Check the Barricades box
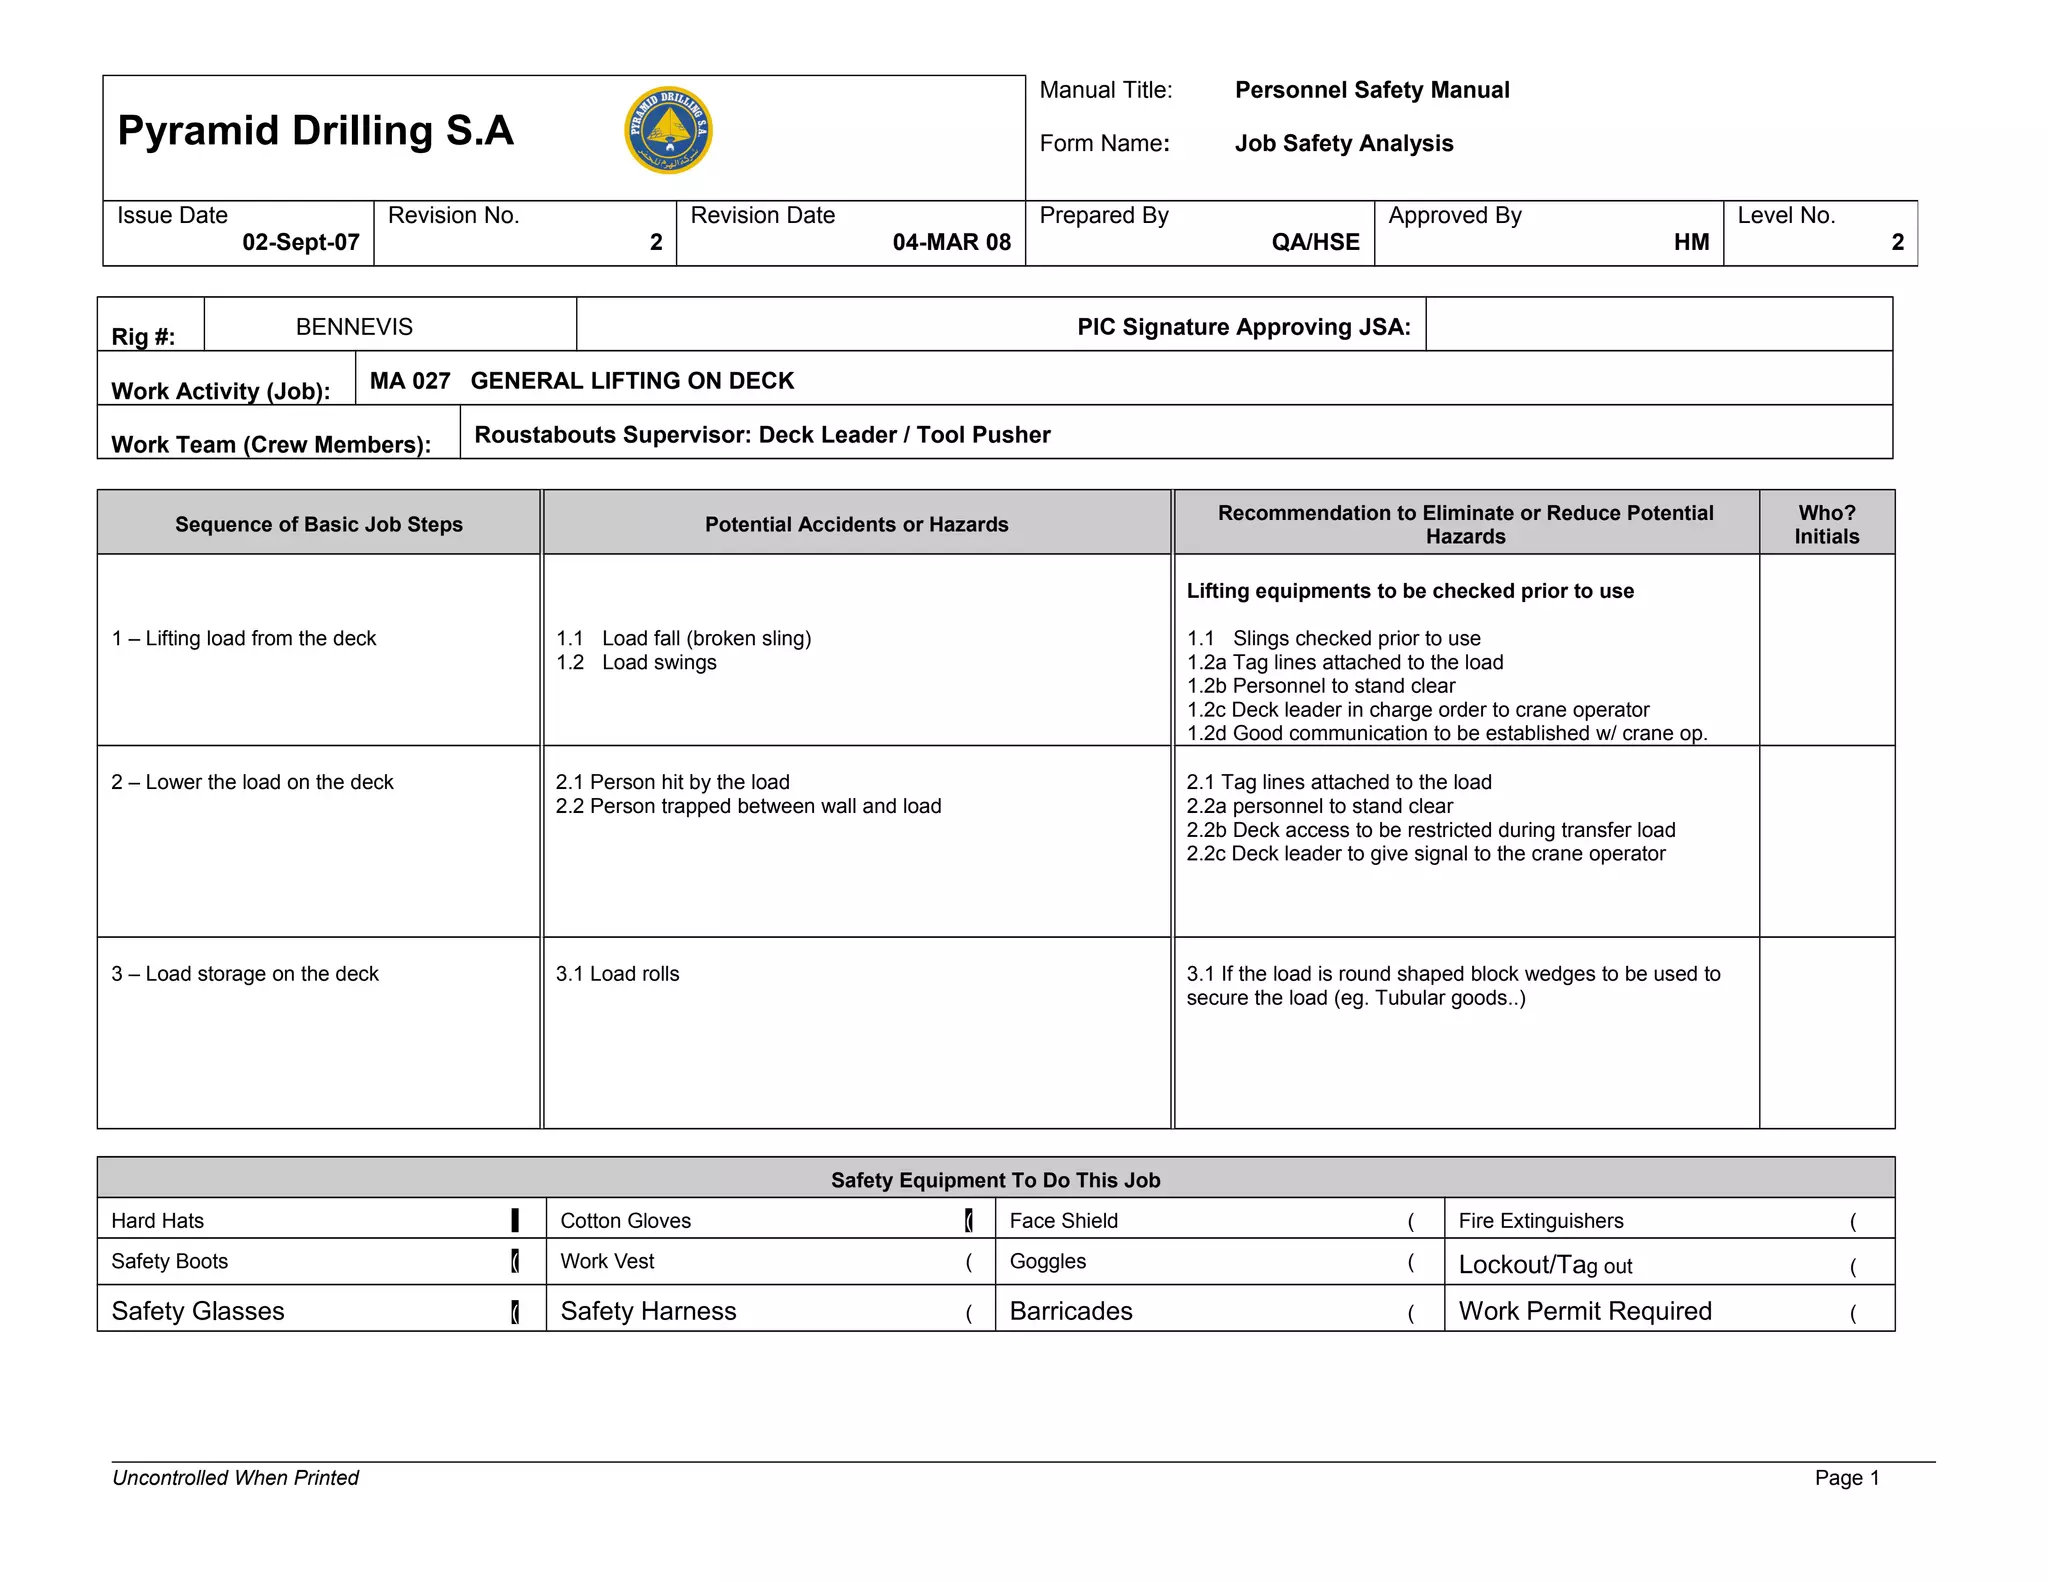This screenshot has height=1582, width=2048. click(1411, 1313)
